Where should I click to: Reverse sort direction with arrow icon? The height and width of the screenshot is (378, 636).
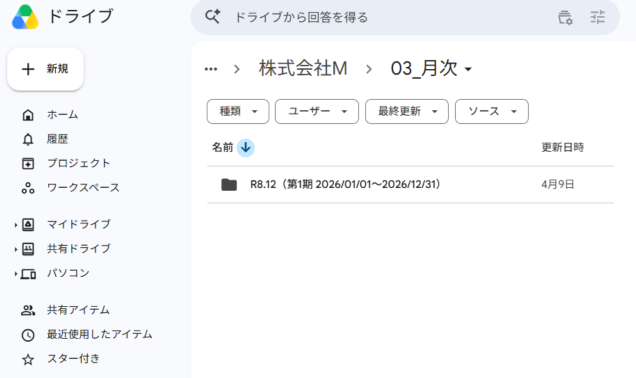pos(245,148)
